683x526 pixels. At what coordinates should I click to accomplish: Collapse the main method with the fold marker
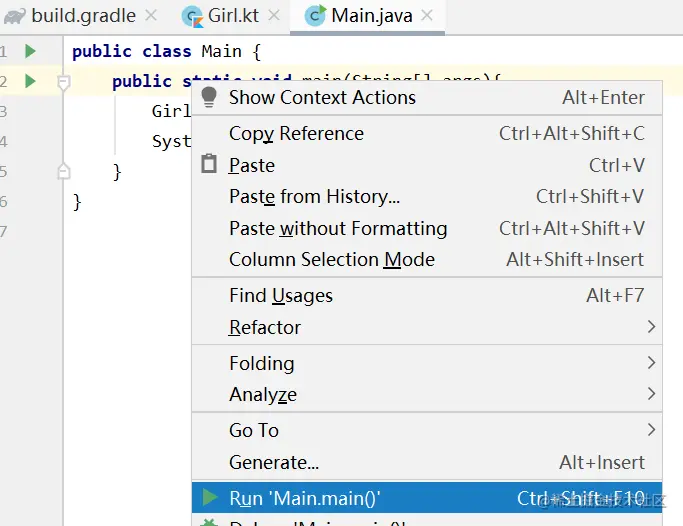tap(64, 82)
